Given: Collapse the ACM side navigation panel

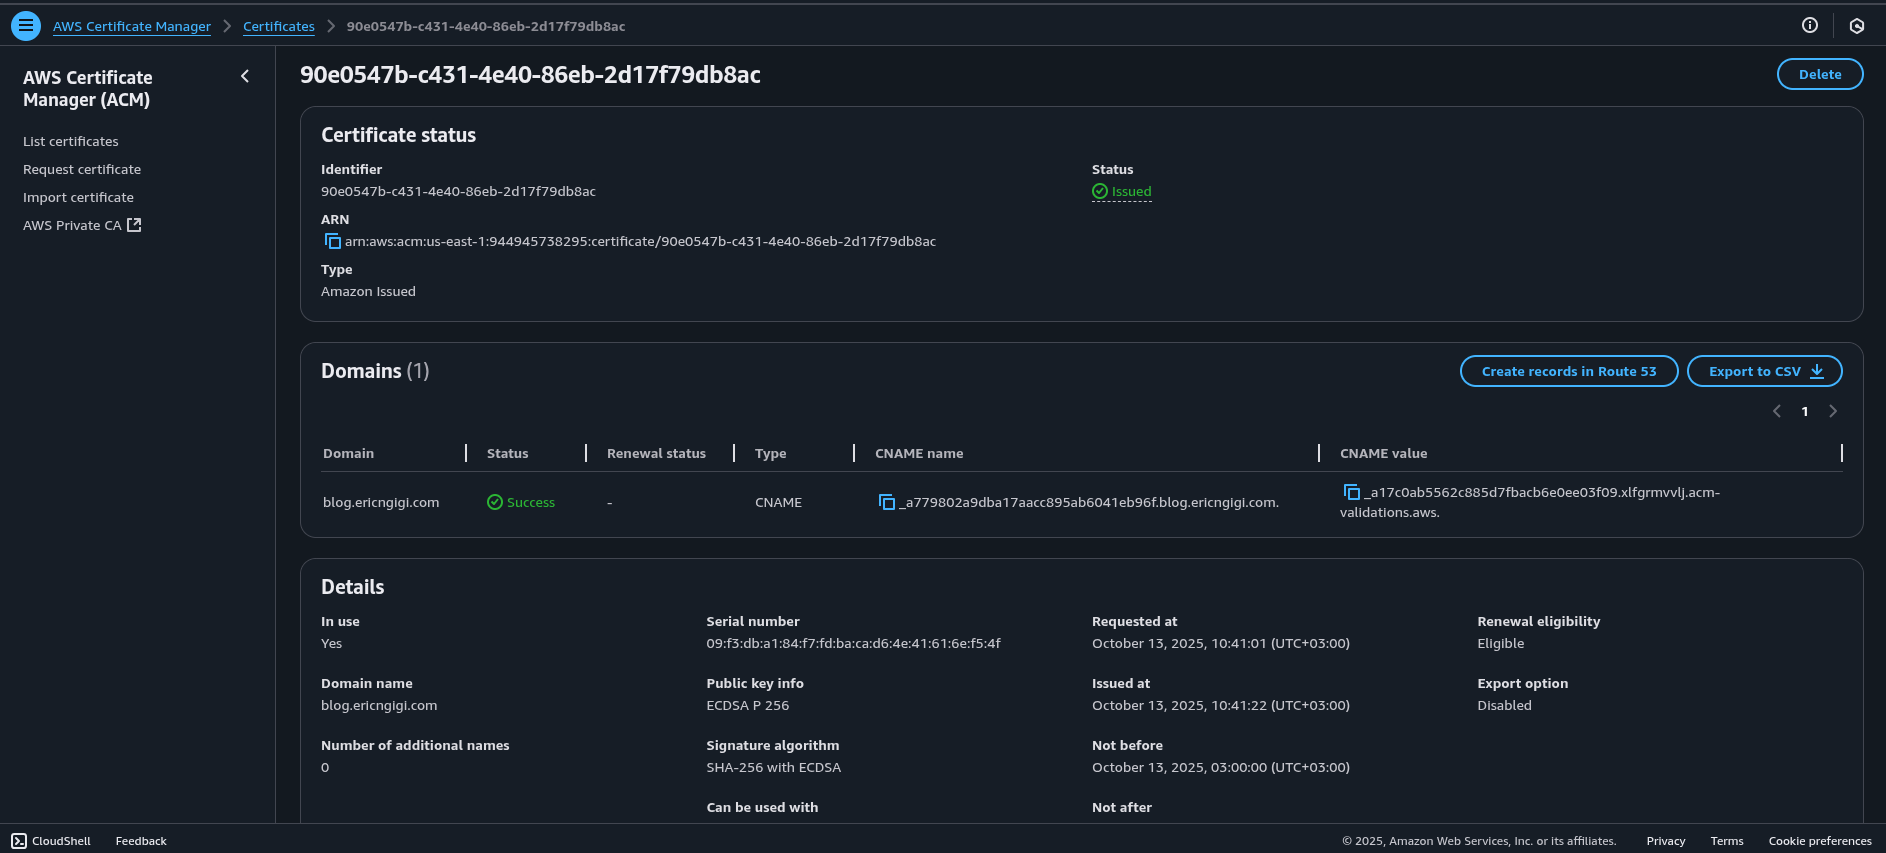Looking at the screenshot, I should (x=245, y=77).
